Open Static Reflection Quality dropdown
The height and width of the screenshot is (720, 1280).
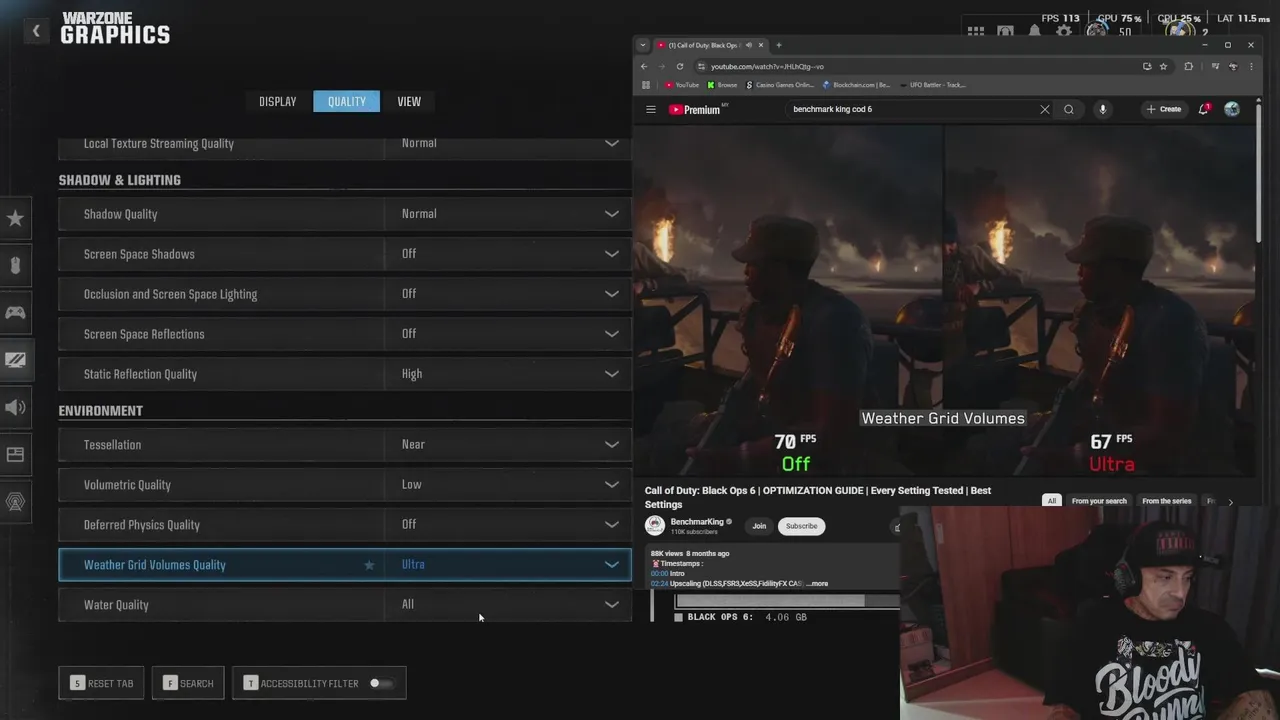[x=611, y=374]
